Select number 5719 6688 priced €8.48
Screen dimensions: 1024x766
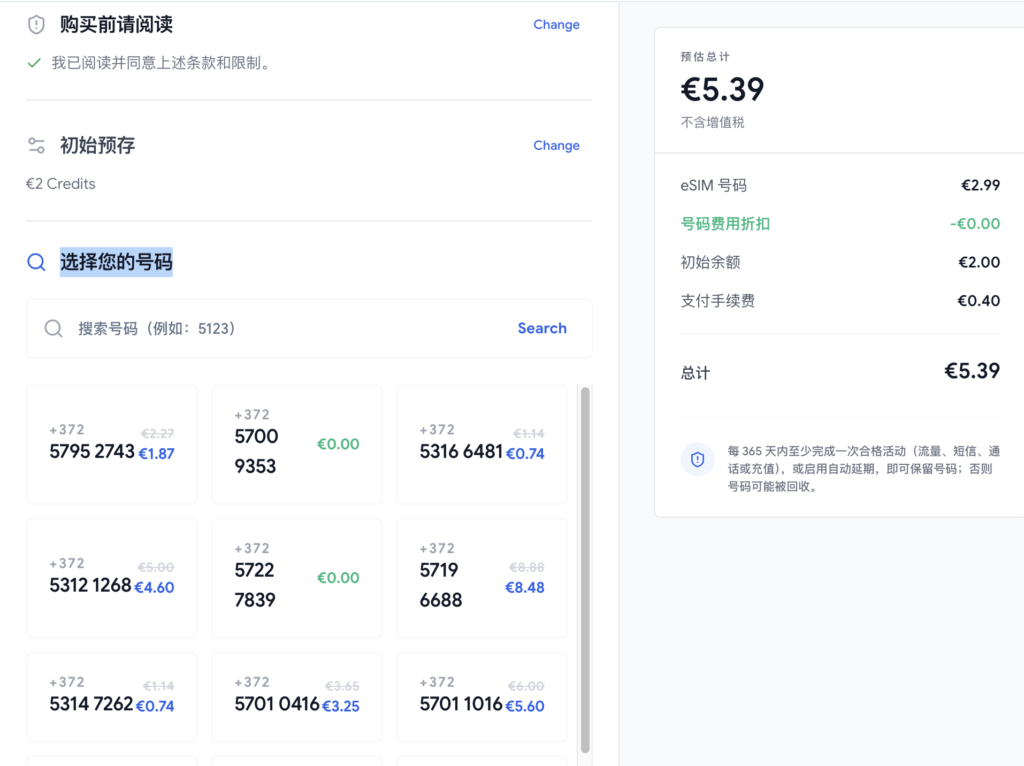[x=482, y=578]
